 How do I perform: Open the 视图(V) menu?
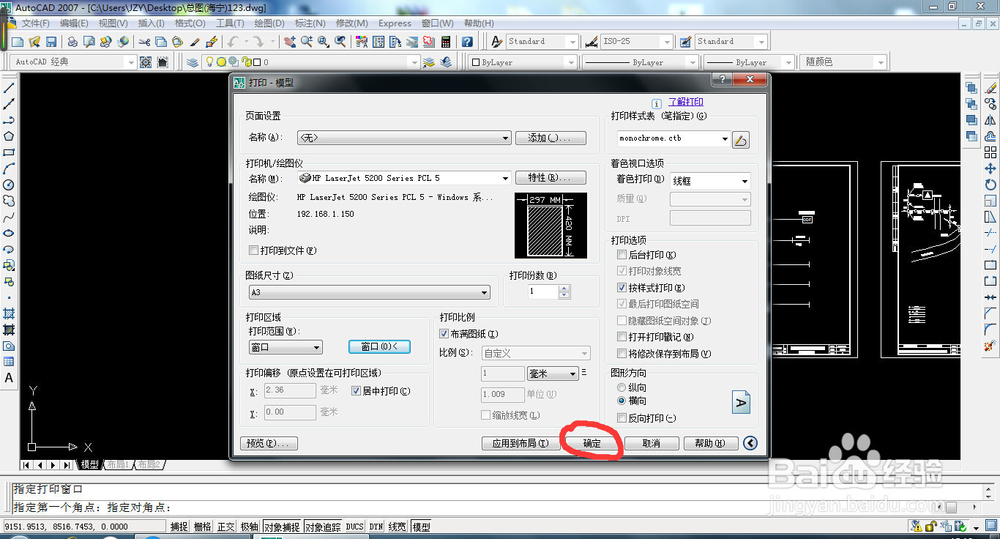pos(113,23)
